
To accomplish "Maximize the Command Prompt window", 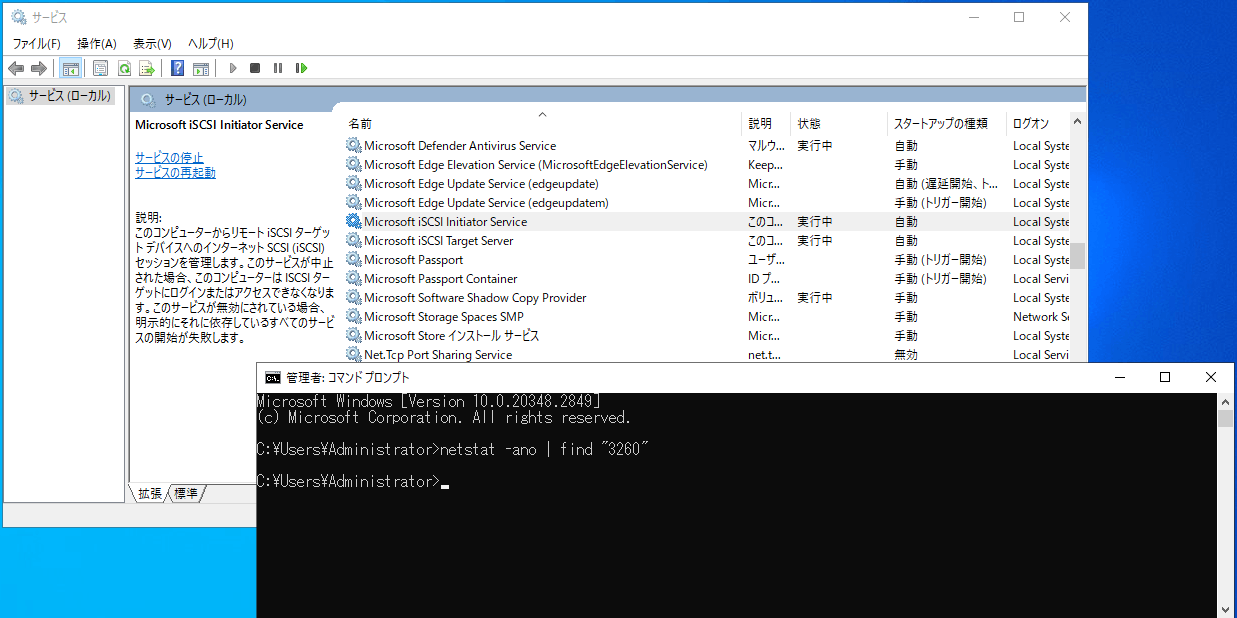I will pos(1165,377).
